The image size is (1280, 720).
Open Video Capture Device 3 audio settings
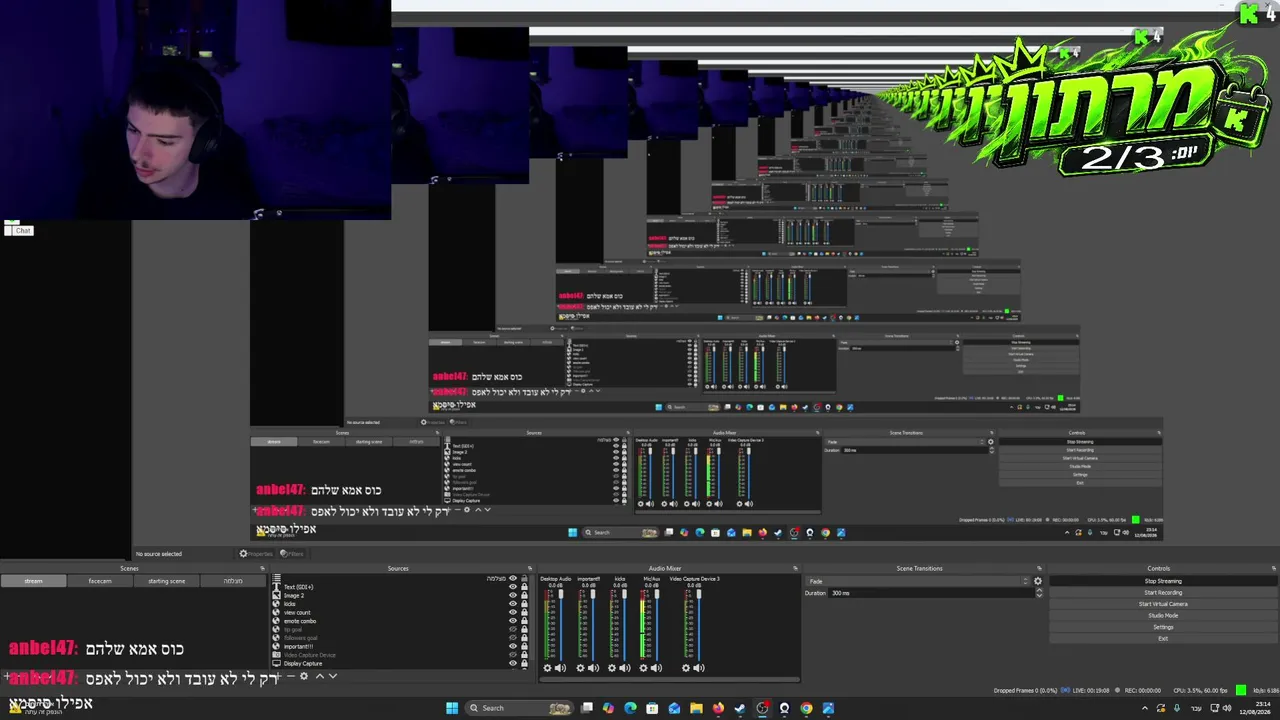pos(686,668)
